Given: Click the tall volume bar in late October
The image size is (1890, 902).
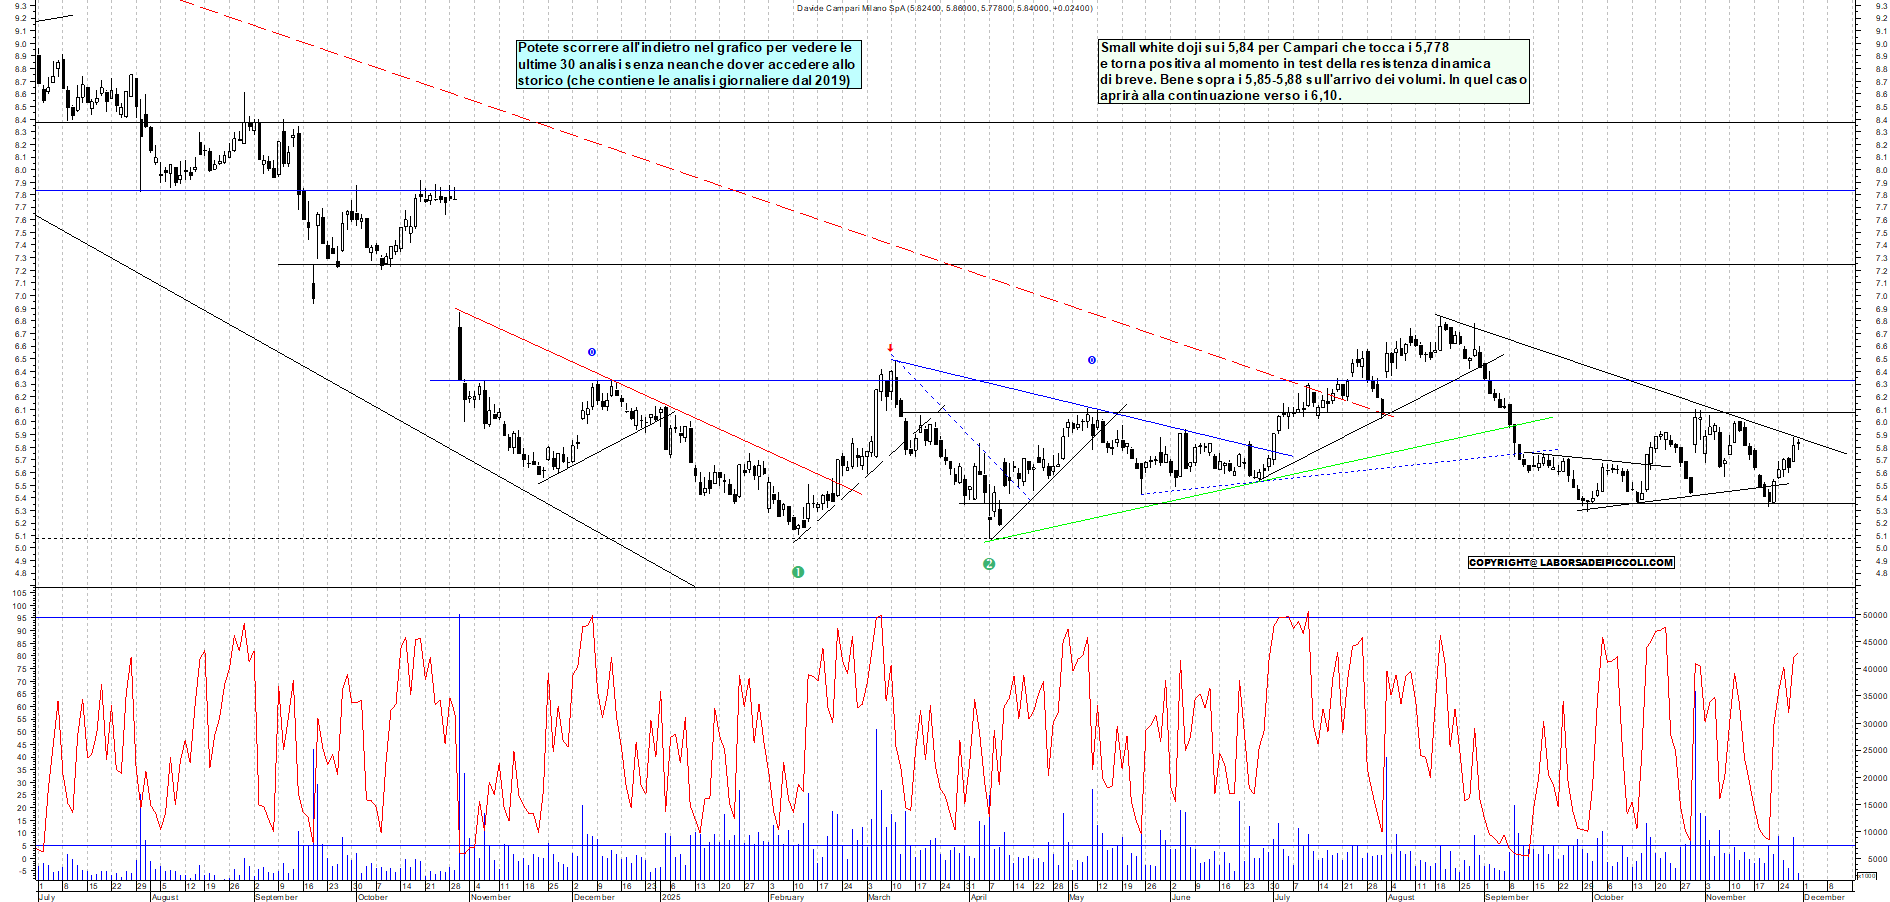Looking at the screenshot, I should 459,740.
